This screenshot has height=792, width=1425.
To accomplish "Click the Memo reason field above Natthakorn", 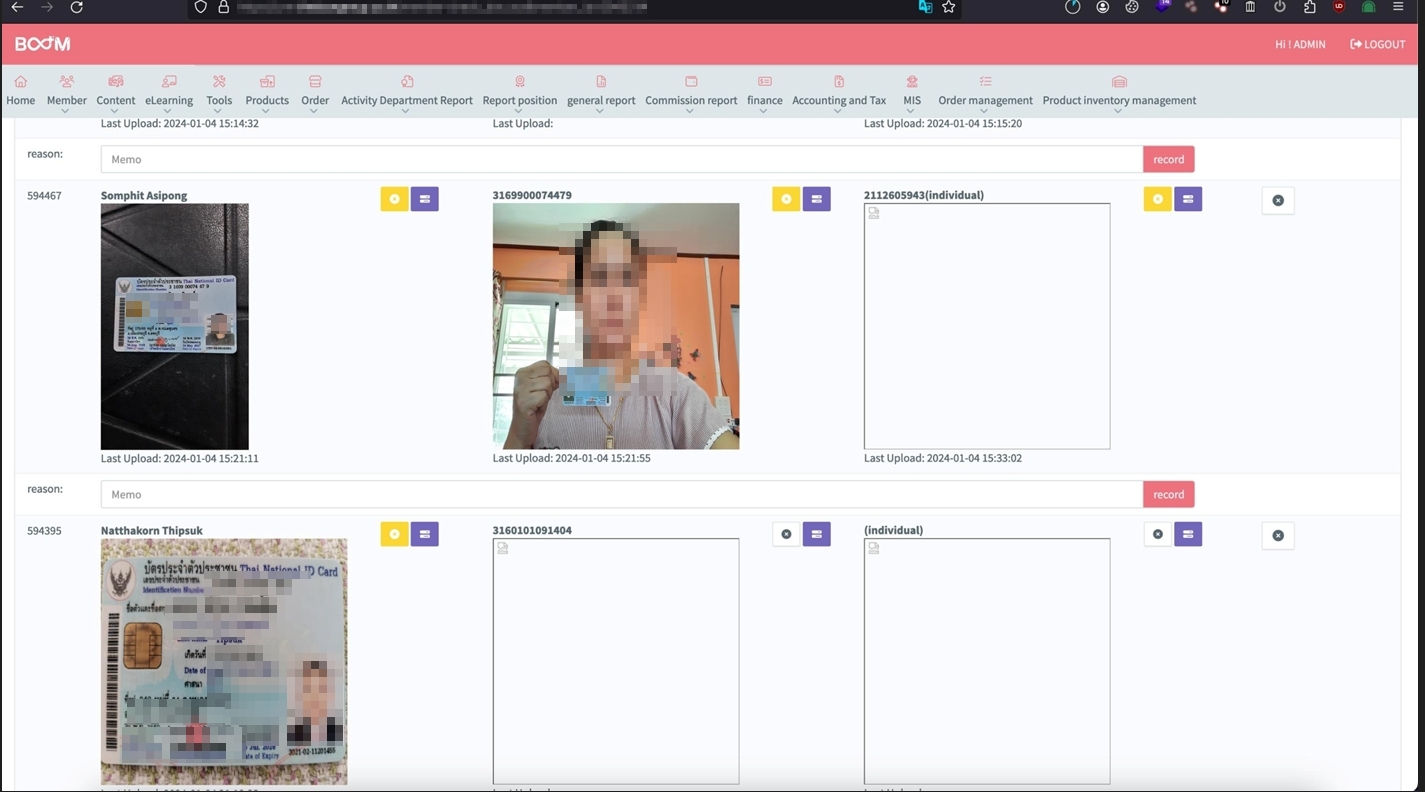I will tap(621, 494).
